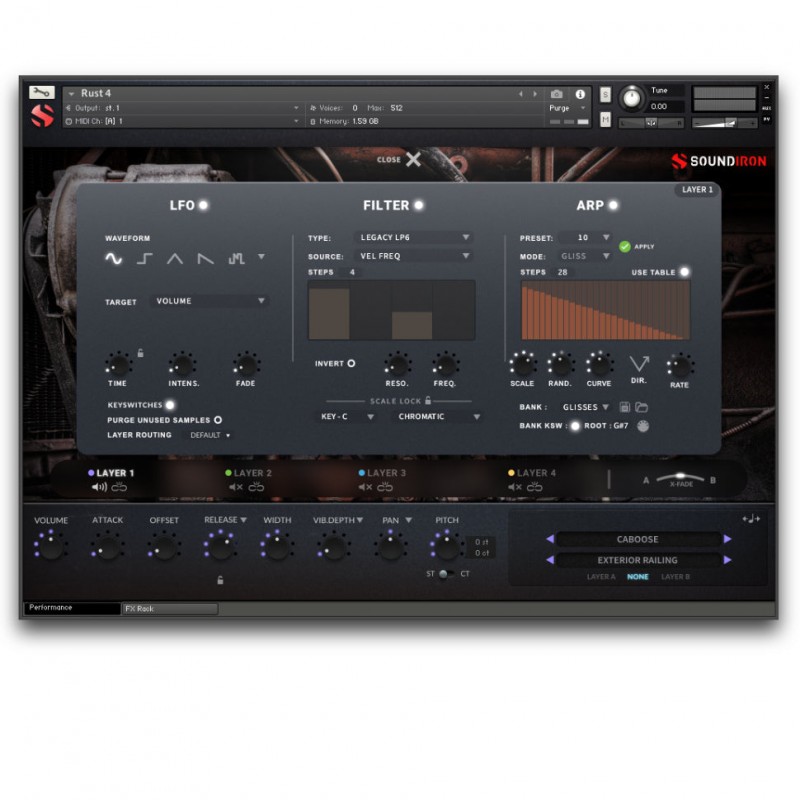The height and width of the screenshot is (800, 800).
Task: Click the snapshot camera icon
Action: tap(557, 94)
